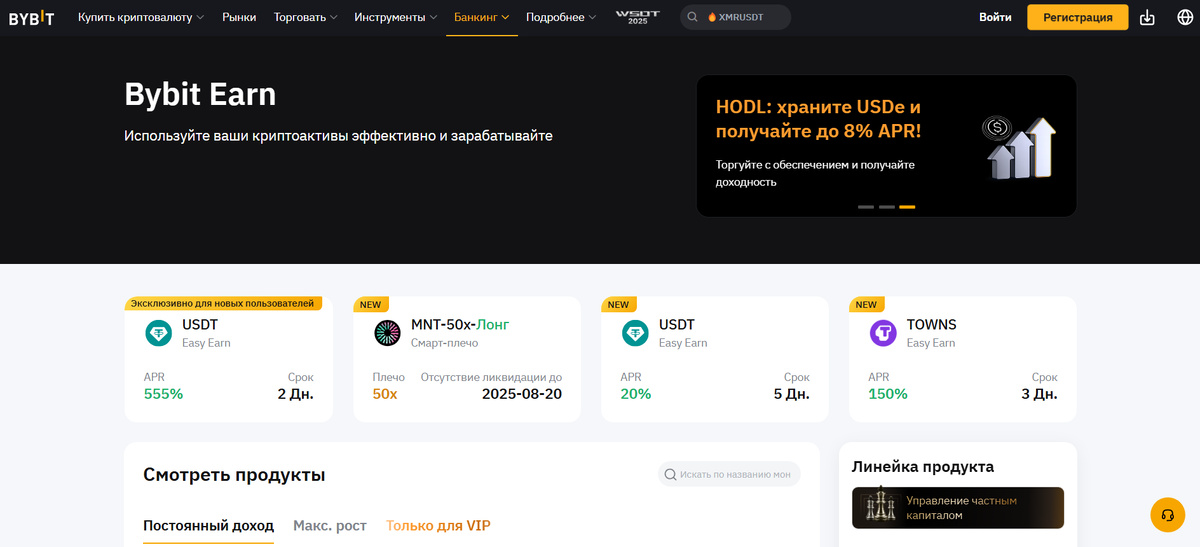This screenshot has height=547, width=1200.
Task: Click the USDT icon on 555% card
Action: point(158,333)
